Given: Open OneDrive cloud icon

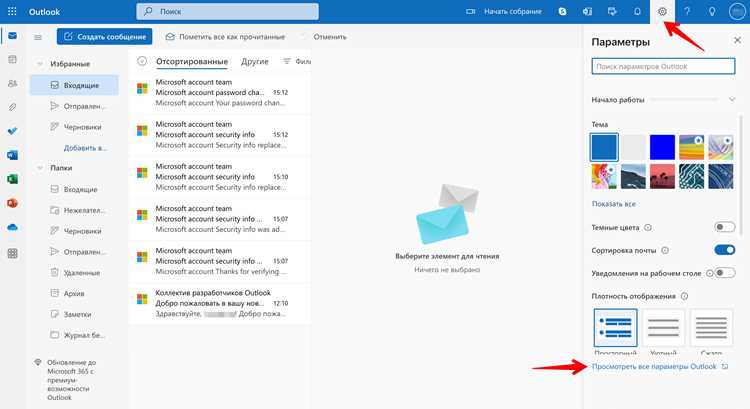Looking at the screenshot, I should click(12, 227).
